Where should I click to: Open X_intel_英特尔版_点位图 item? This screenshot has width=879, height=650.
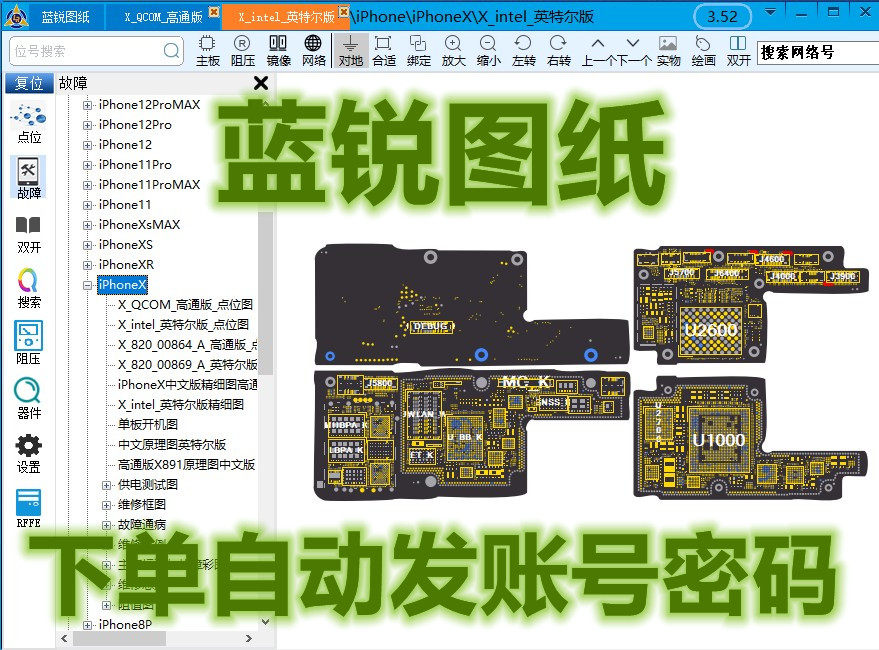pos(183,325)
